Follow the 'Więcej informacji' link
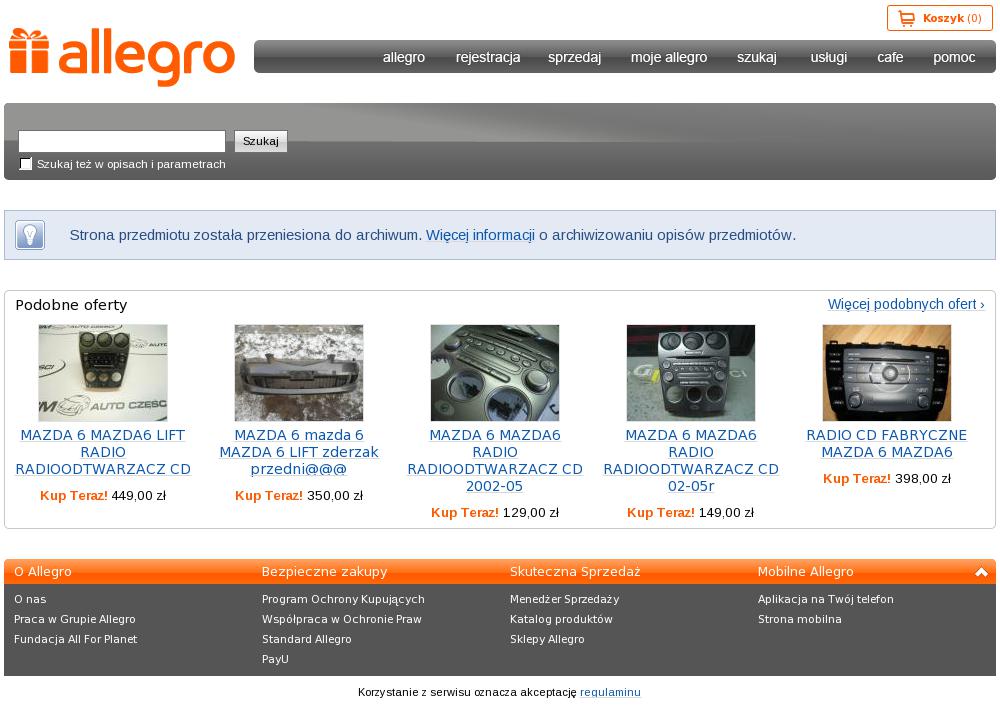 pyautogui.click(x=480, y=235)
